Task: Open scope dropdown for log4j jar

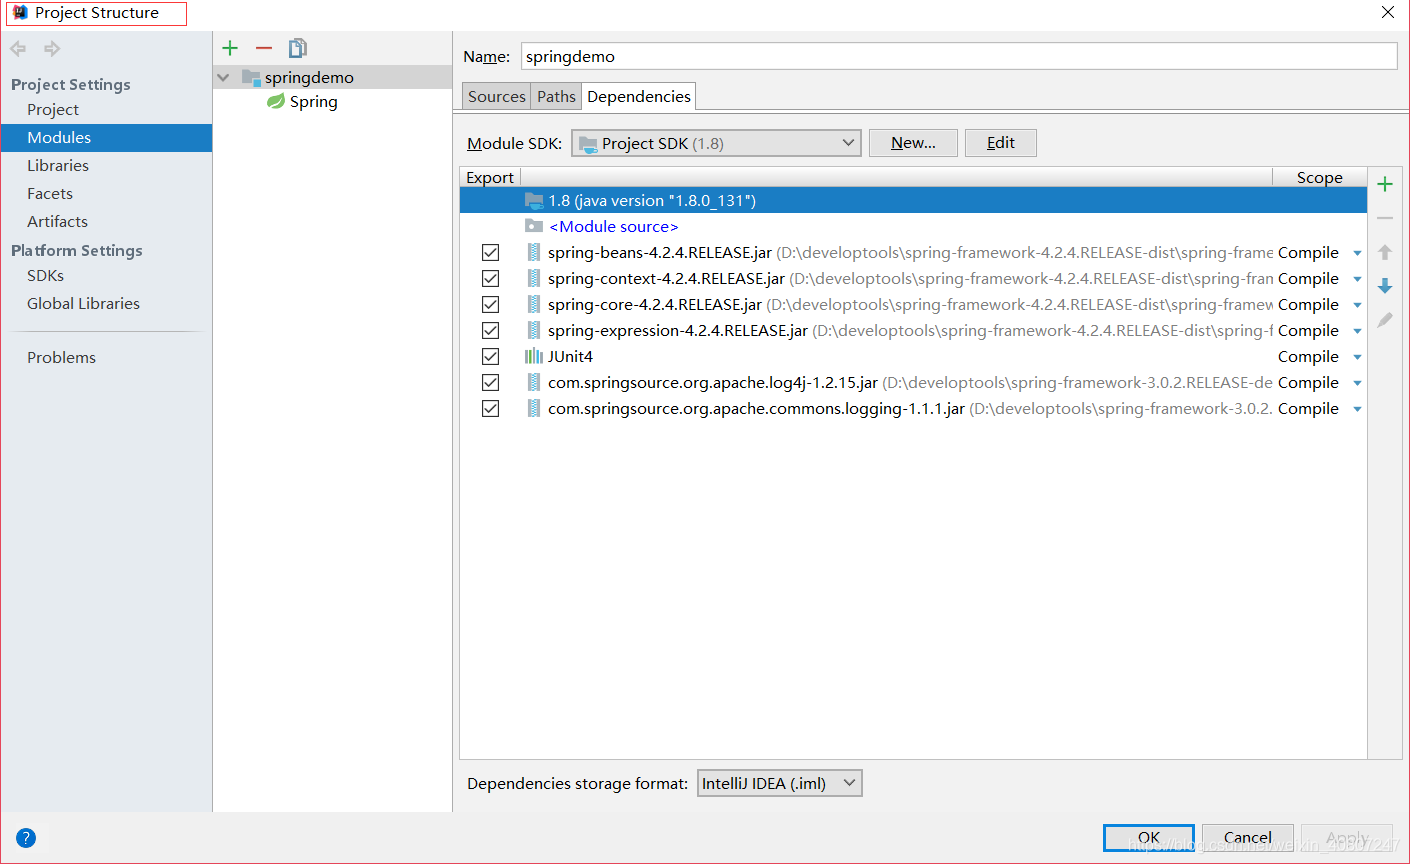Action: [1357, 383]
